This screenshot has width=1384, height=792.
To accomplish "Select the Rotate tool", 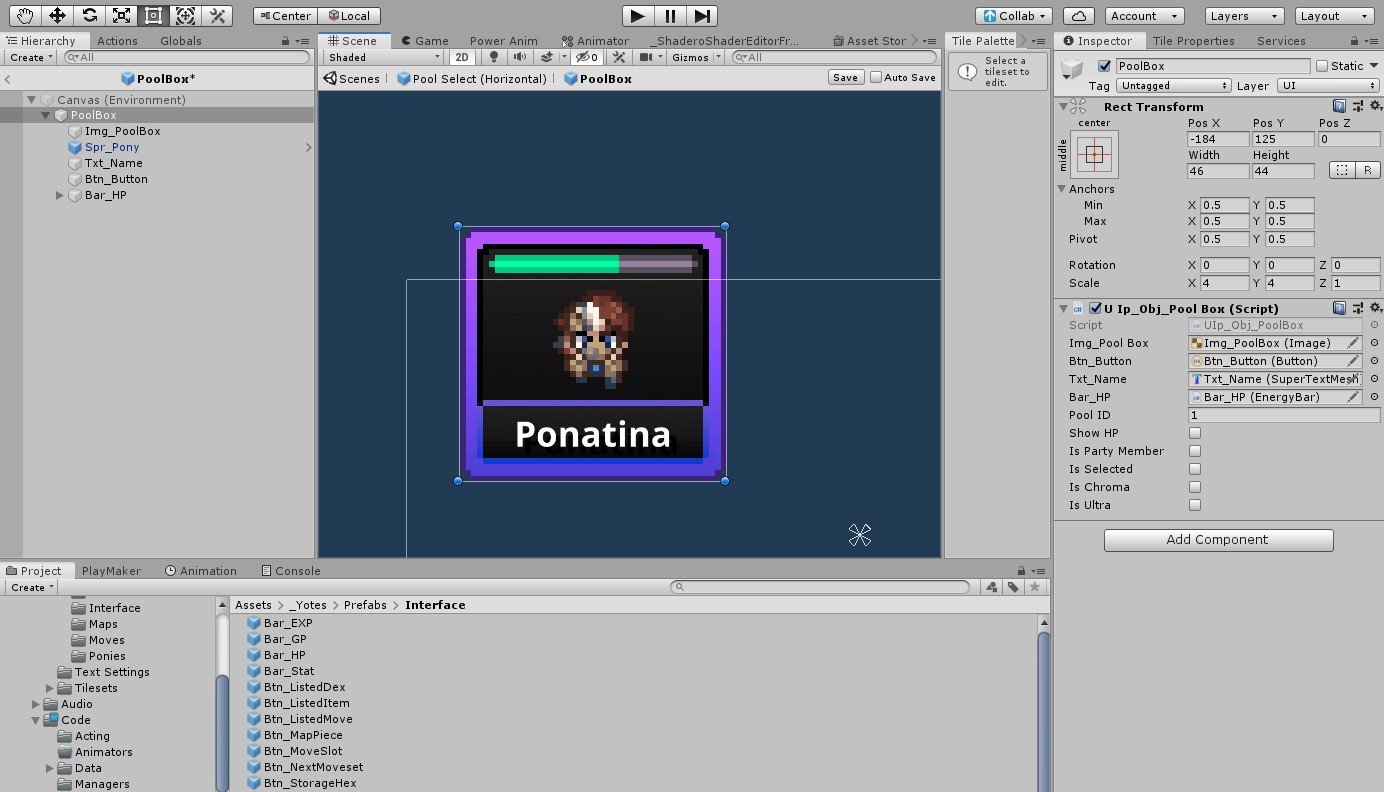I will tap(90, 15).
